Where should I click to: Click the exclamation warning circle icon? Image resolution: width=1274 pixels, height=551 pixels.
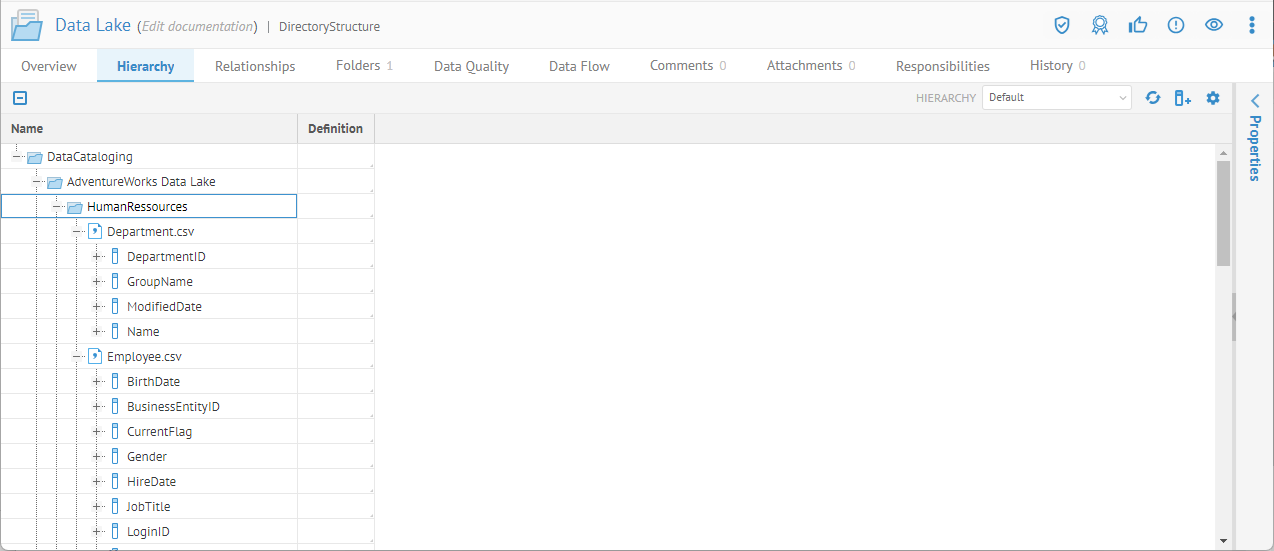click(x=1176, y=25)
